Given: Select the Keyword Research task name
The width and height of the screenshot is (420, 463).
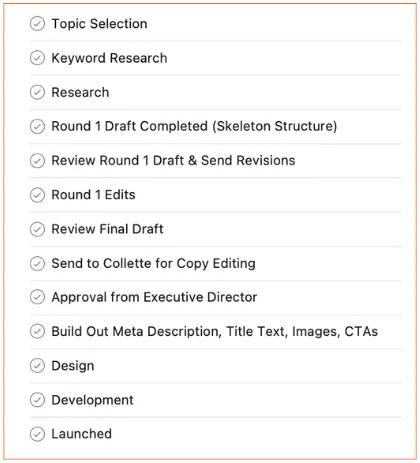Looking at the screenshot, I should 109,58.
